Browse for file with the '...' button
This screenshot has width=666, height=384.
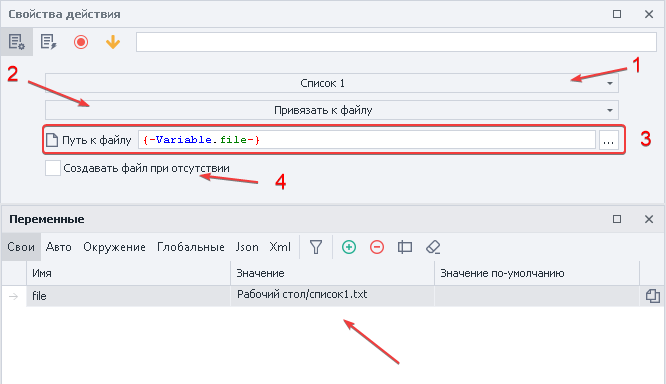[609, 140]
